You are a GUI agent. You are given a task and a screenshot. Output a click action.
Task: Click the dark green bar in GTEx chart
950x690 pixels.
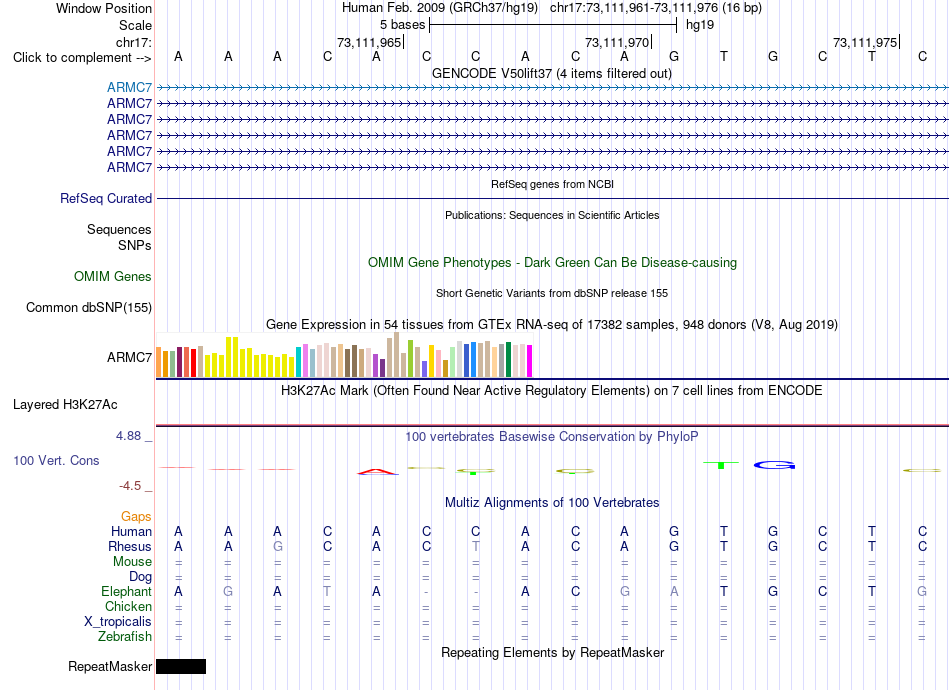point(508,360)
